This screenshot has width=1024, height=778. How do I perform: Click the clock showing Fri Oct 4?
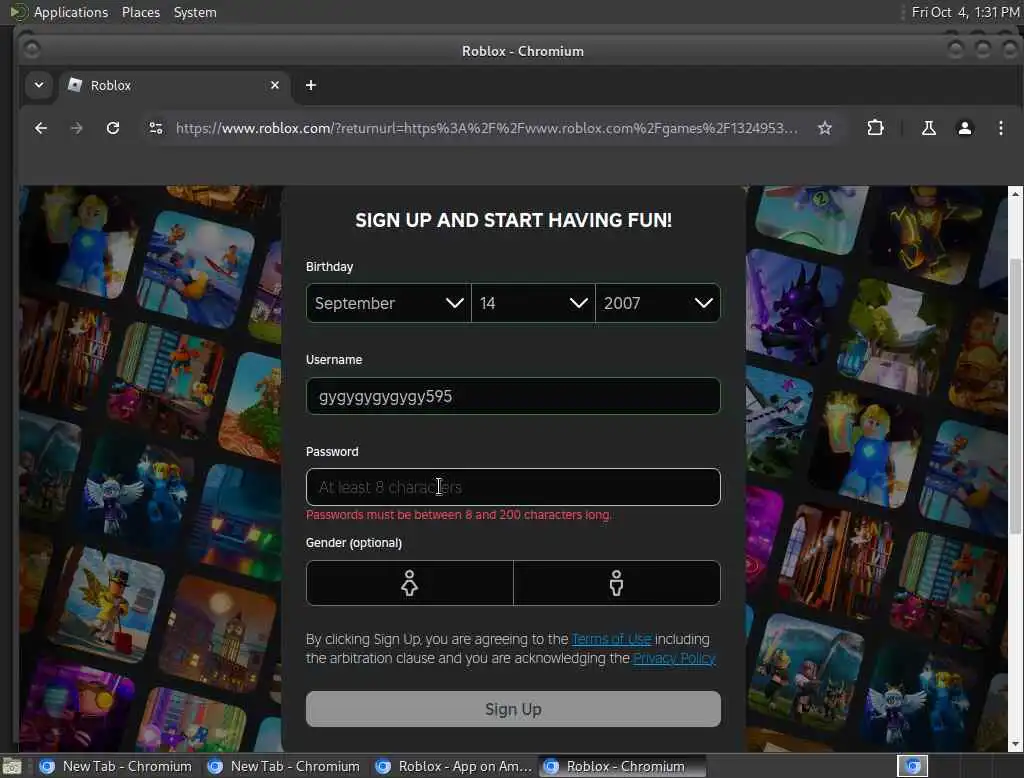pos(965,12)
